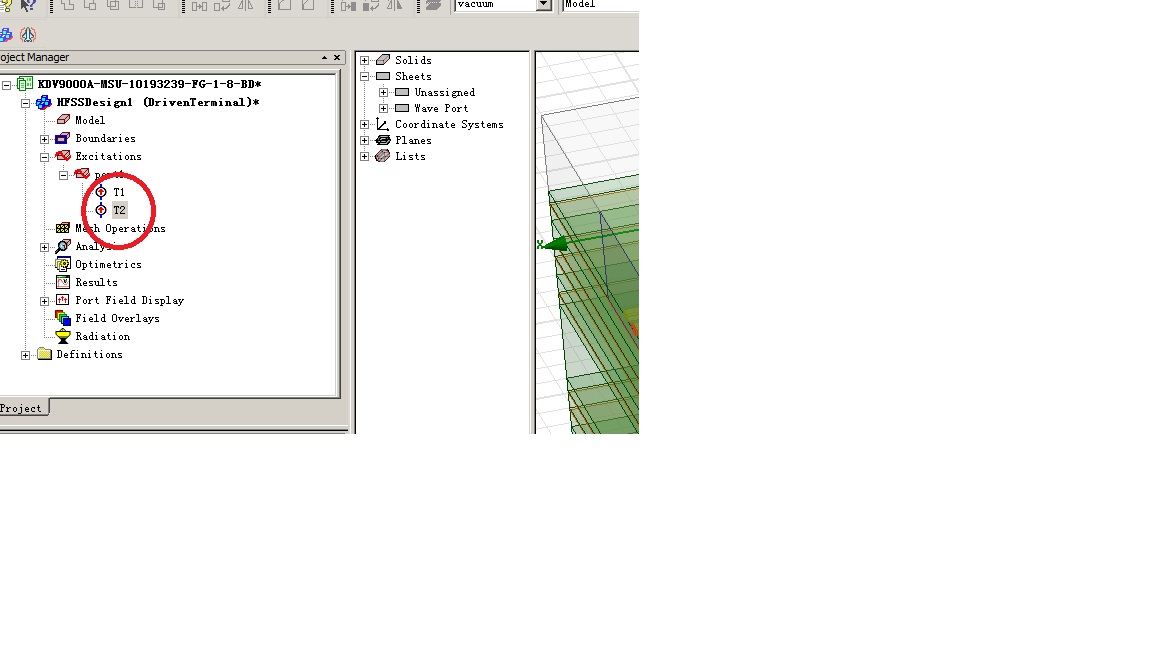
Task: Expand the Coordinate Systems node
Action: pyautogui.click(x=364, y=125)
